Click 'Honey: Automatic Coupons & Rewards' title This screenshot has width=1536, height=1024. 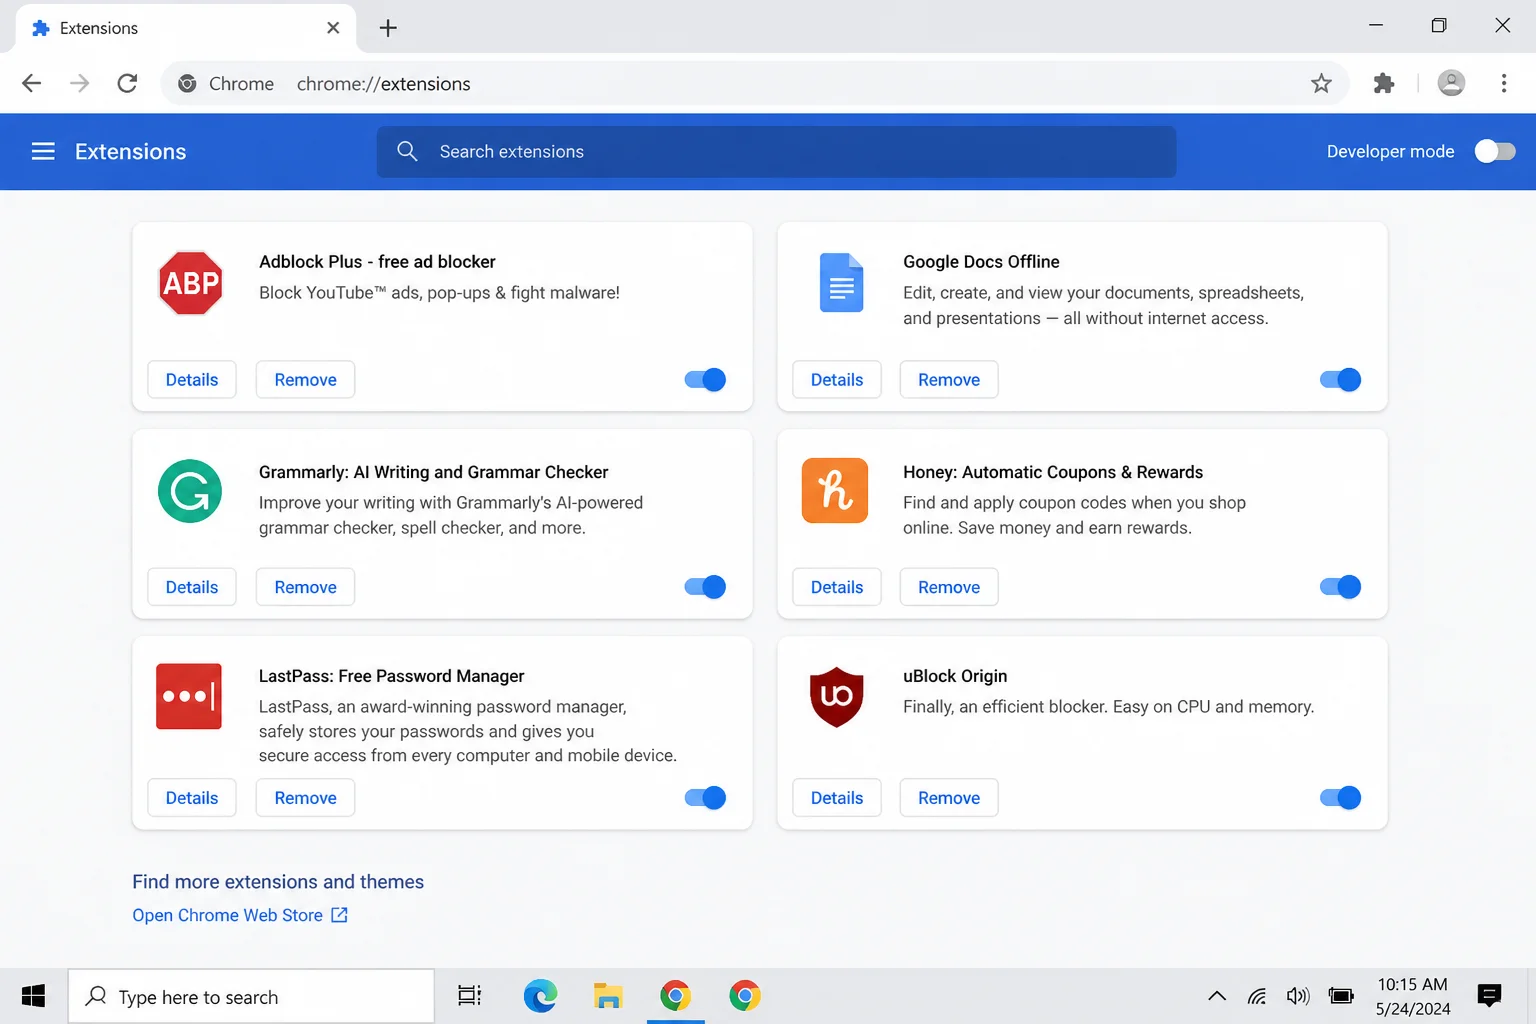point(1053,472)
